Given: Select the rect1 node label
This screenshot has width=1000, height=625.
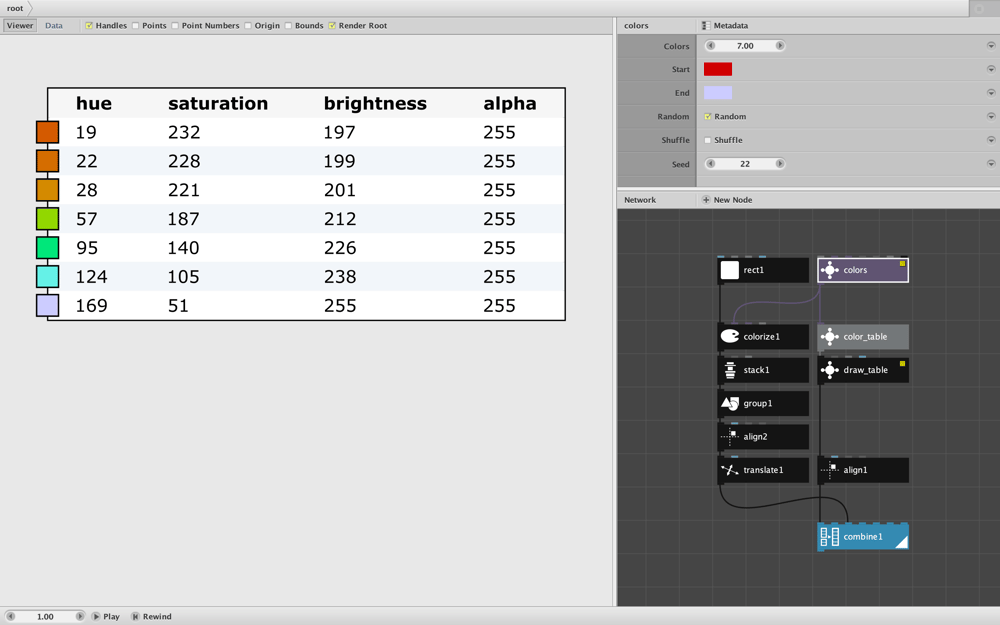Looking at the screenshot, I should point(753,270).
